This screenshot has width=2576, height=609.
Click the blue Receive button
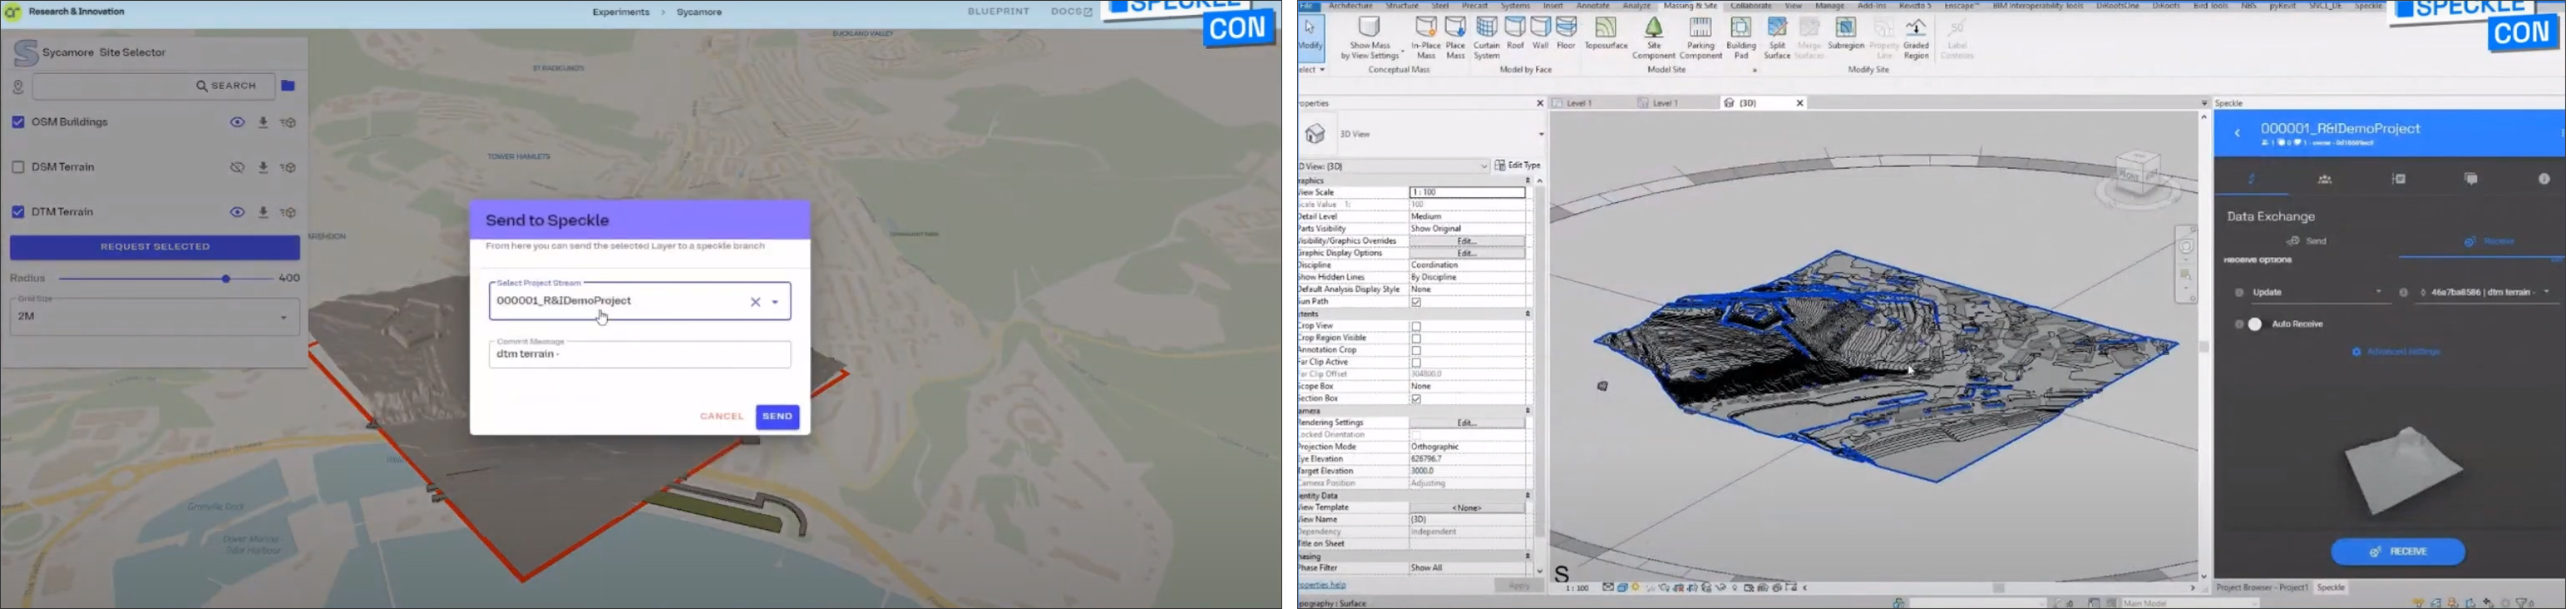2397,552
